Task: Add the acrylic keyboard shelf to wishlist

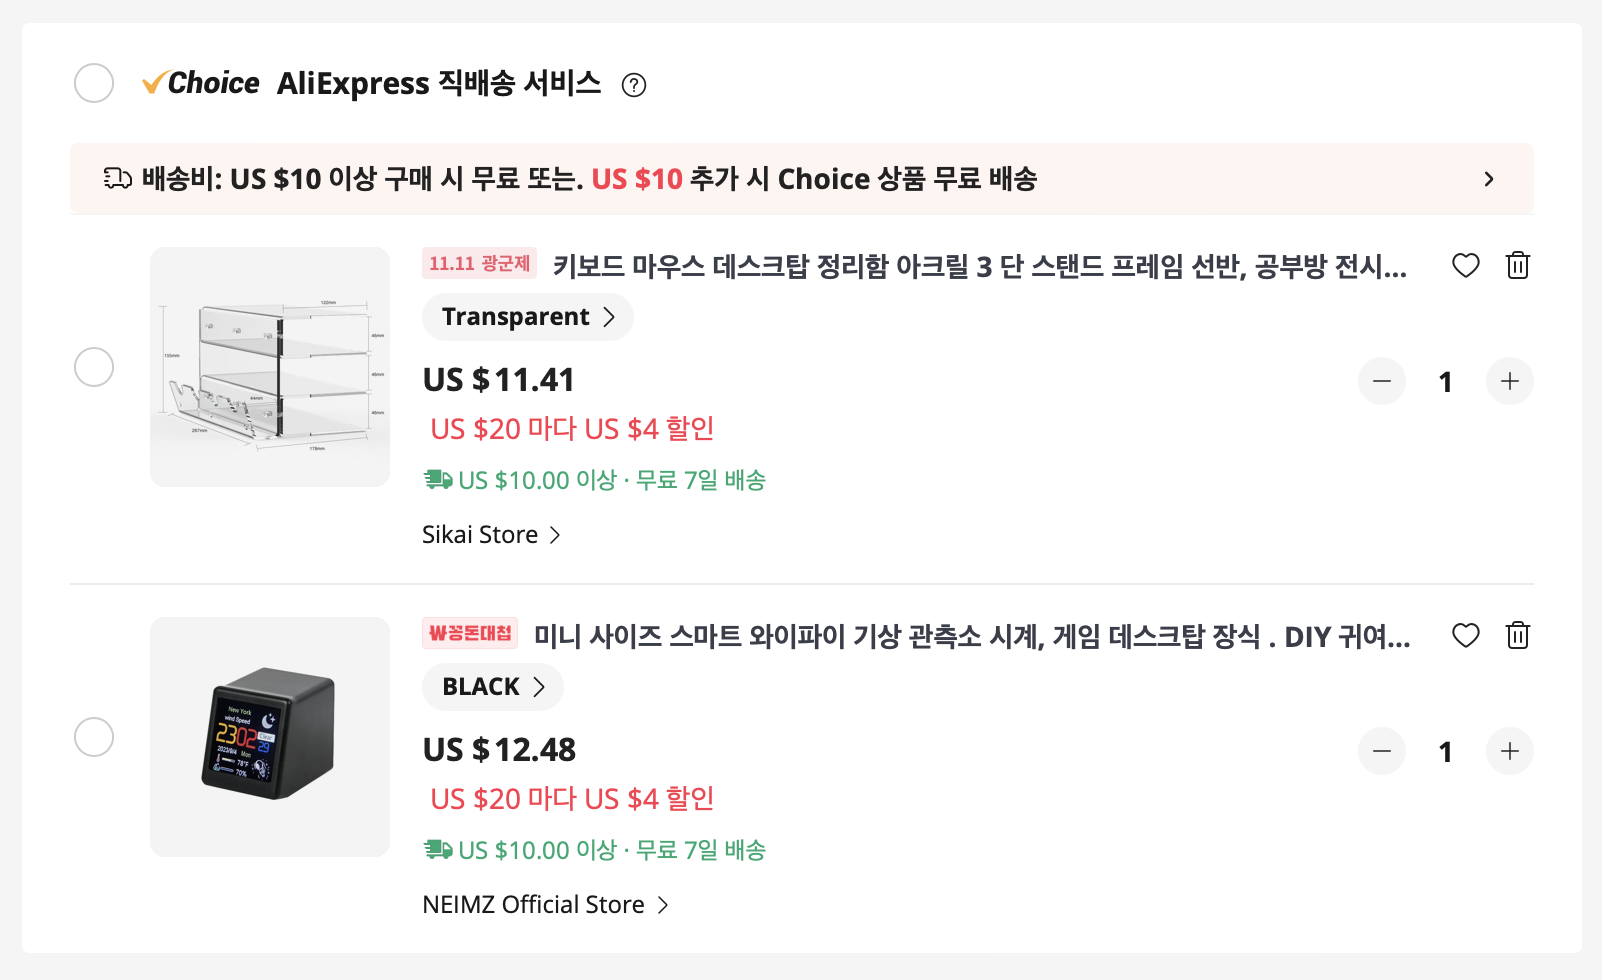Action: coord(1466,265)
